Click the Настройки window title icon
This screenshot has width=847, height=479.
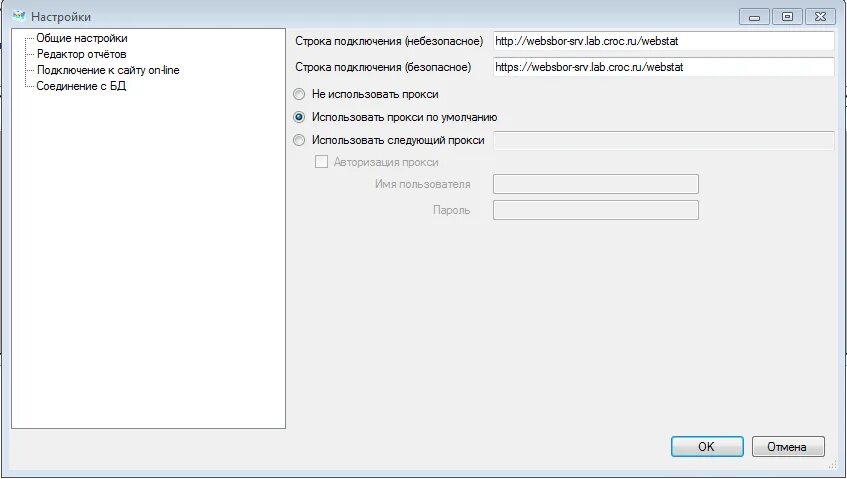click(x=19, y=16)
